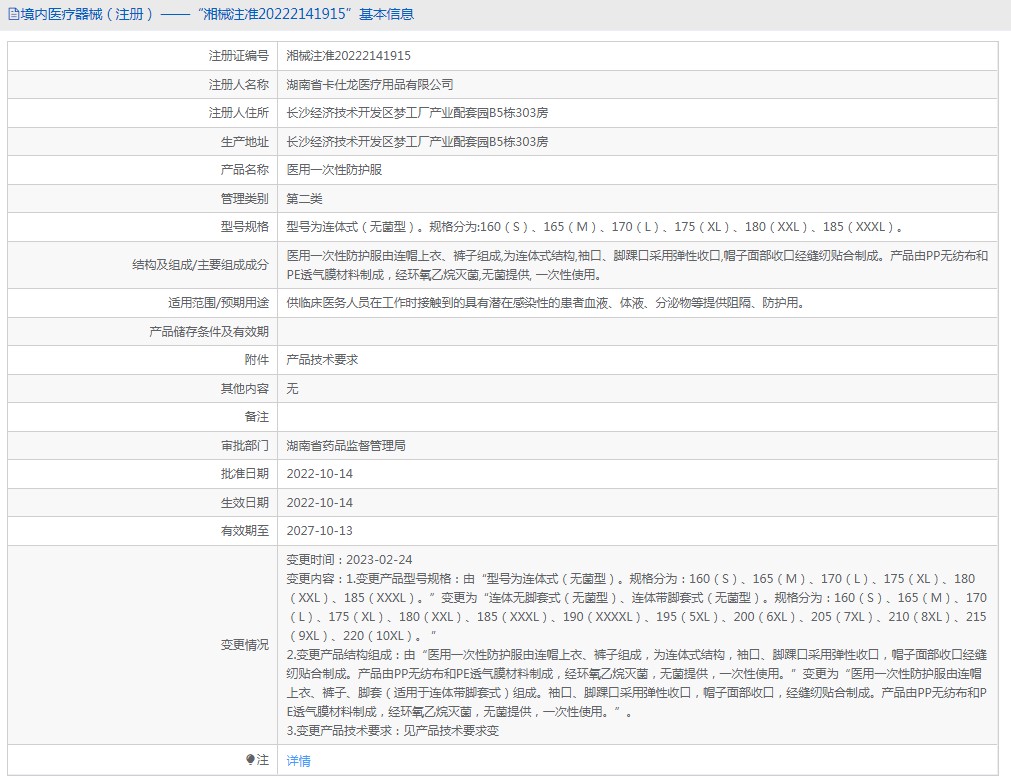Click the 生产地址 label

(x=244, y=141)
